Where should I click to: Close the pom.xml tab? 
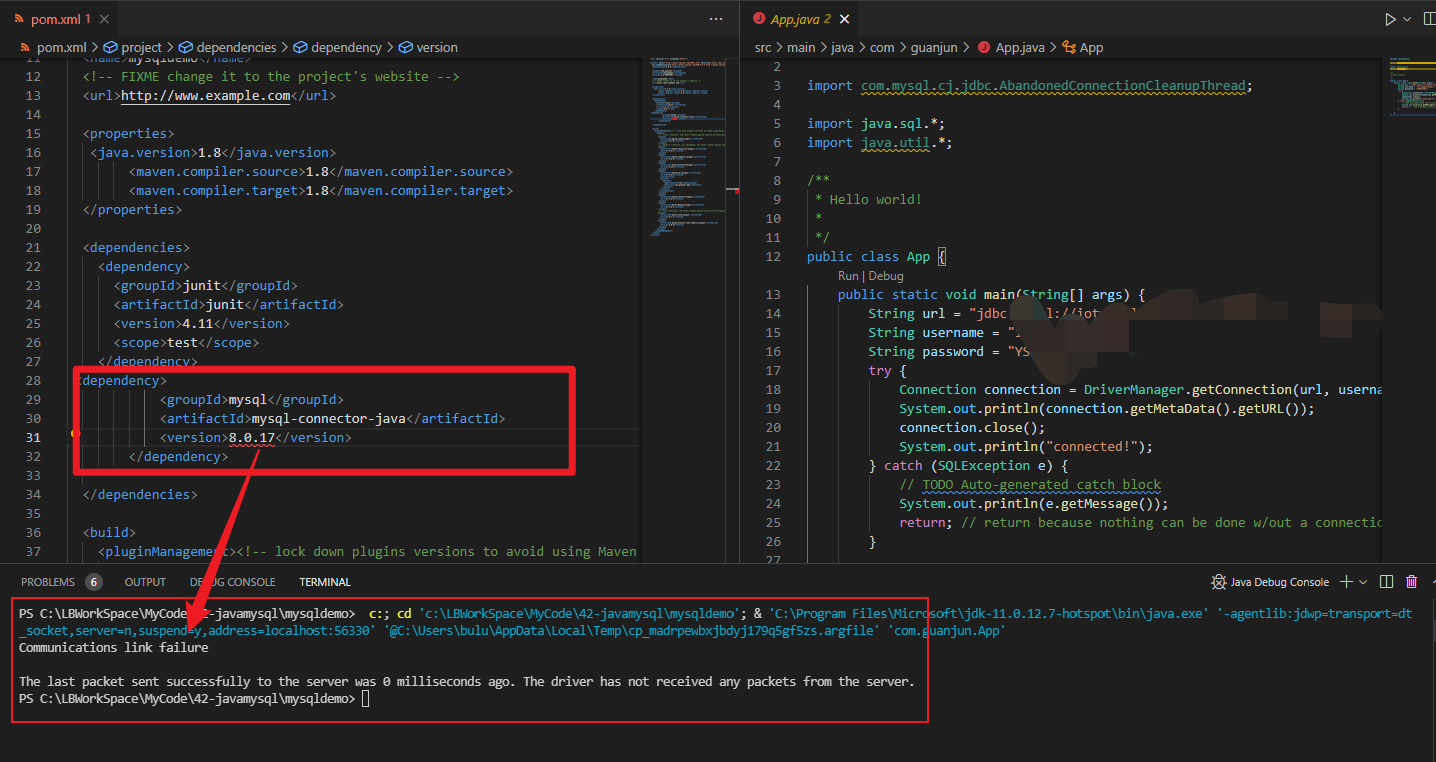pyautogui.click(x=106, y=19)
